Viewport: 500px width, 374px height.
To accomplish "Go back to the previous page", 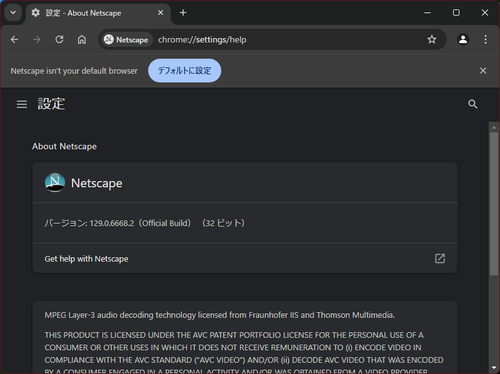I will click(14, 40).
